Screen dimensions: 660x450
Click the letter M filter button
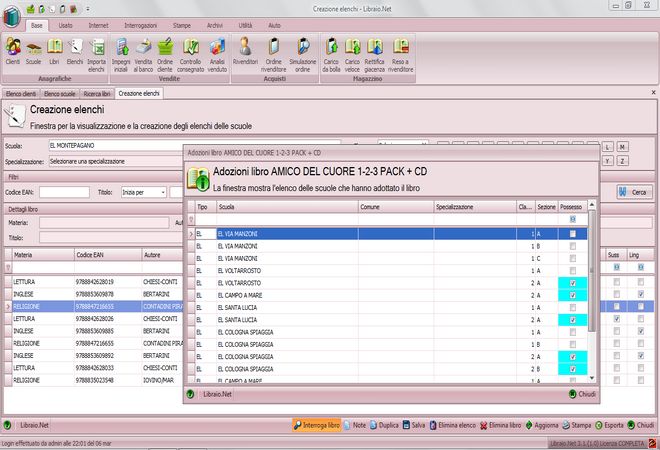point(622,147)
